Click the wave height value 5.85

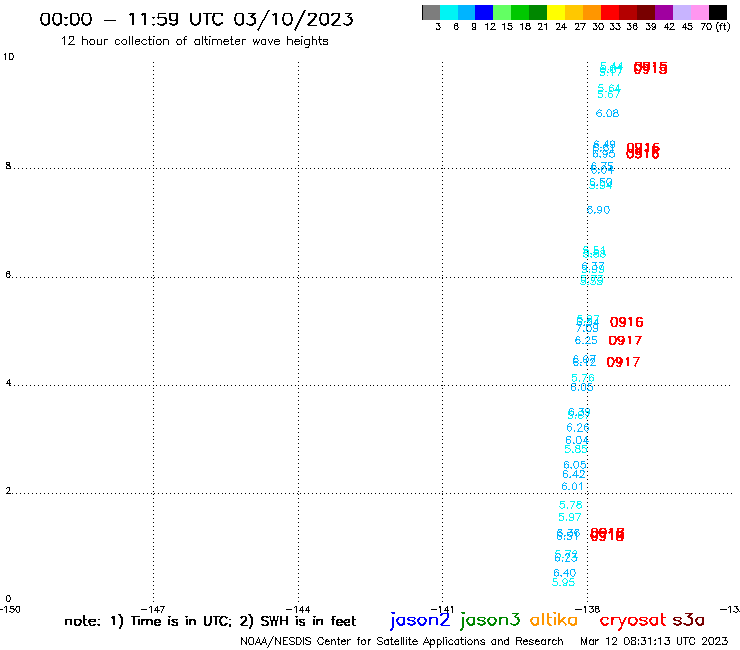[576, 449]
